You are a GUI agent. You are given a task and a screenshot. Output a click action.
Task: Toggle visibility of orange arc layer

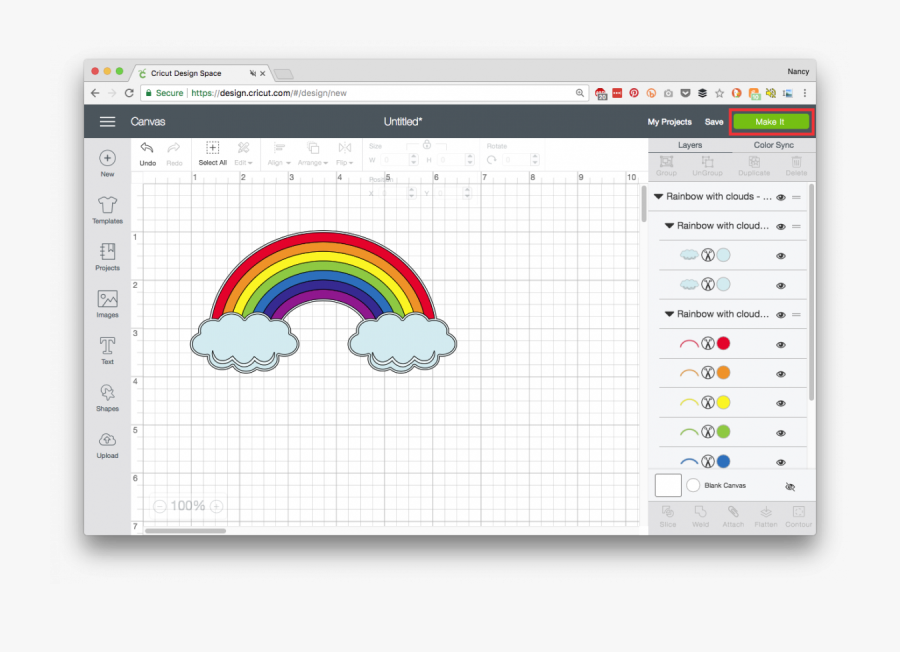[781, 373]
